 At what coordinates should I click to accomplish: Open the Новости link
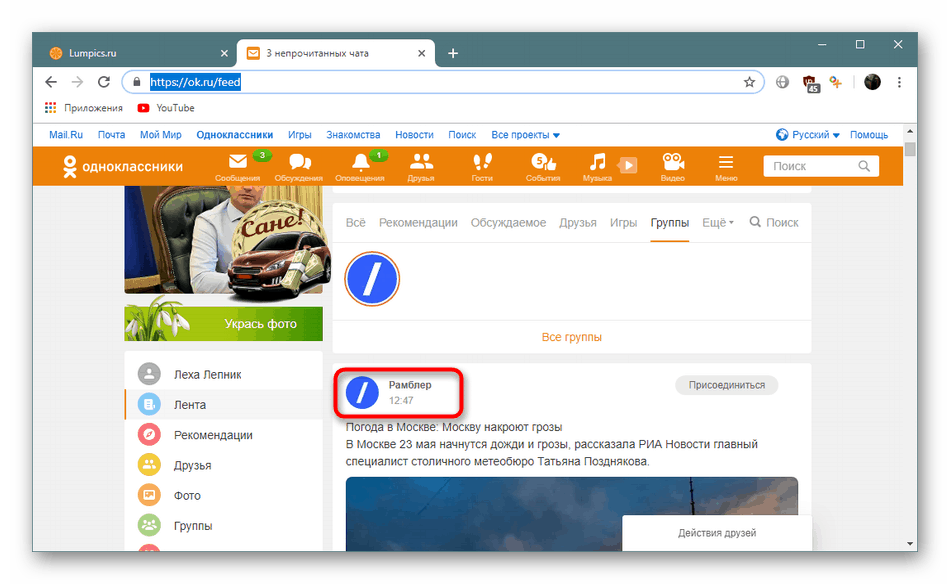point(414,134)
